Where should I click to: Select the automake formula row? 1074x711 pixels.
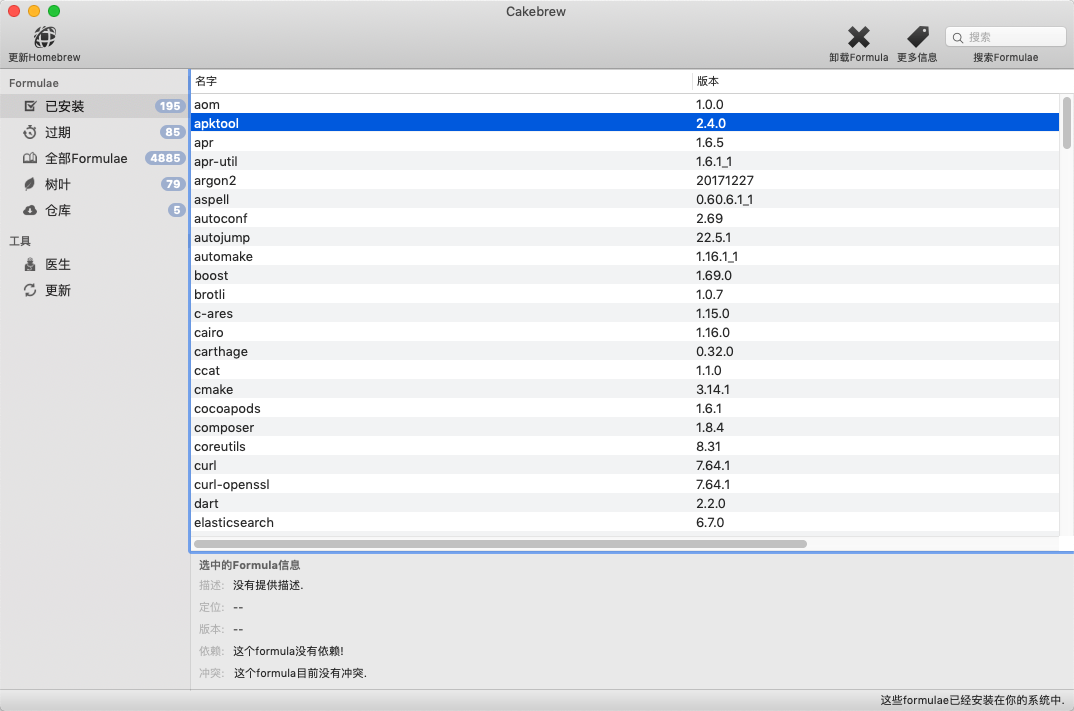(625, 256)
